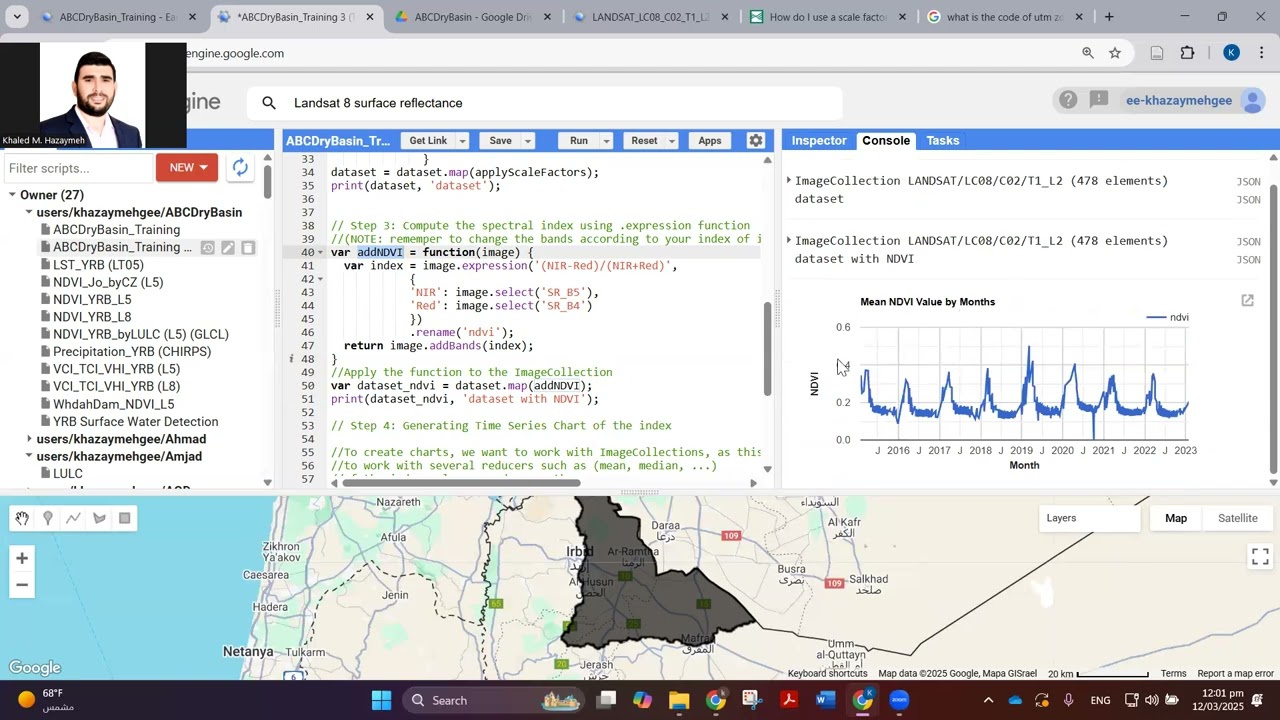Open Adobe Acrobat from the taskbar
The width and height of the screenshot is (1280, 720).
click(789, 700)
